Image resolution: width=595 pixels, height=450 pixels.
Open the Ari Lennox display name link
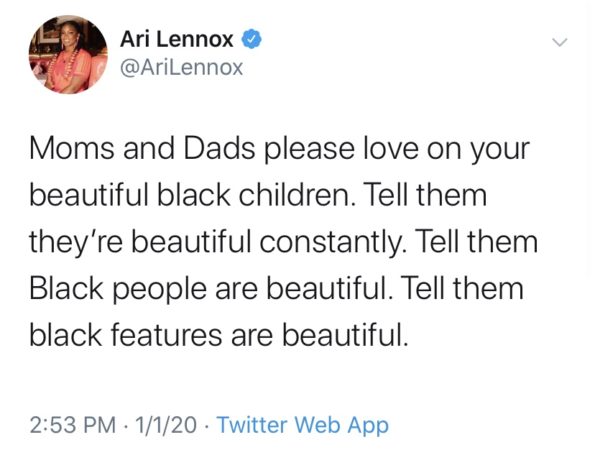[x=176, y=39]
